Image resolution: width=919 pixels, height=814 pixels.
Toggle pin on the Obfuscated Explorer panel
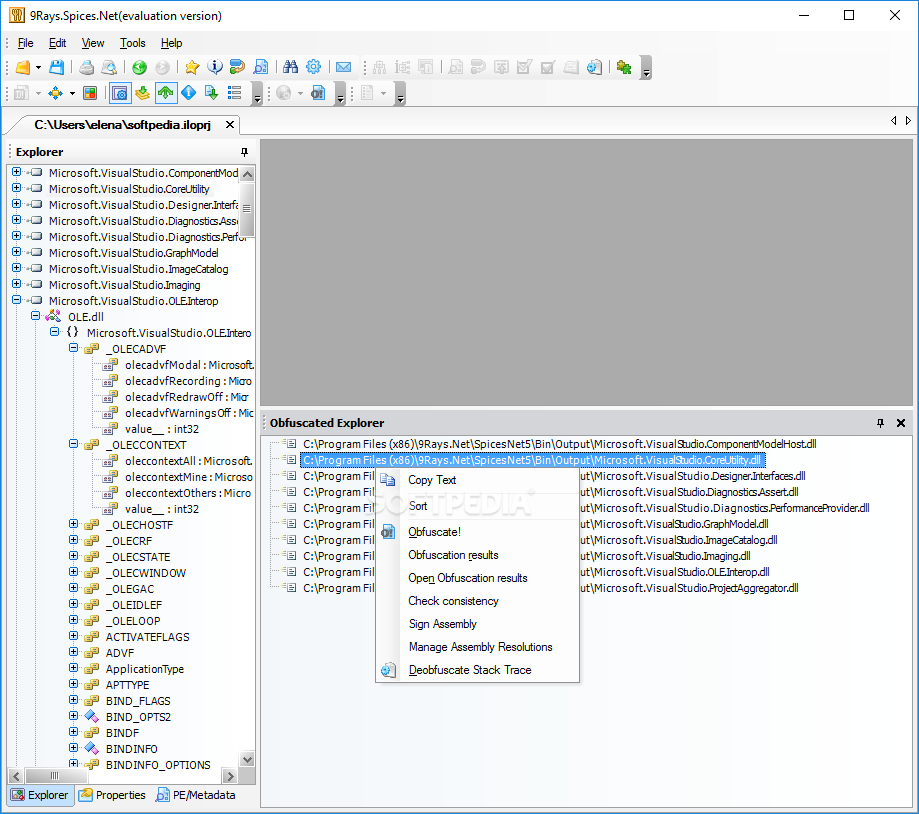click(x=880, y=423)
